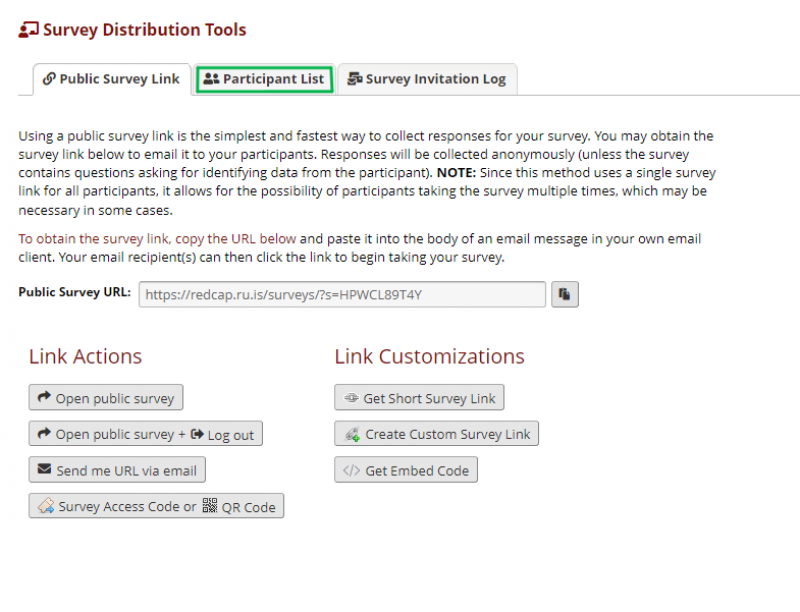Click inside the Public Survey URL field
The width and height of the screenshot is (800, 612).
pyautogui.click(x=342, y=294)
